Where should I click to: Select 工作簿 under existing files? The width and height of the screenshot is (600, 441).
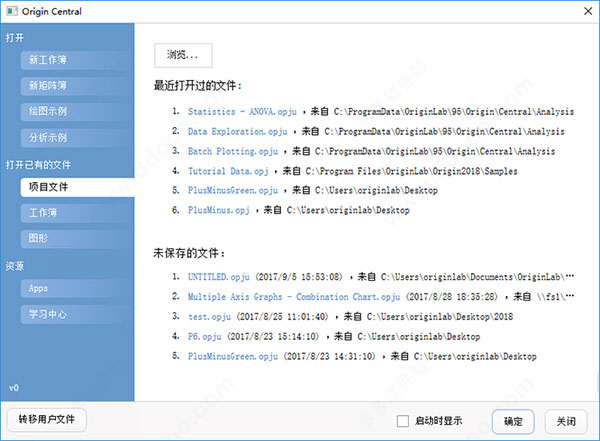[x=75, y=213]
